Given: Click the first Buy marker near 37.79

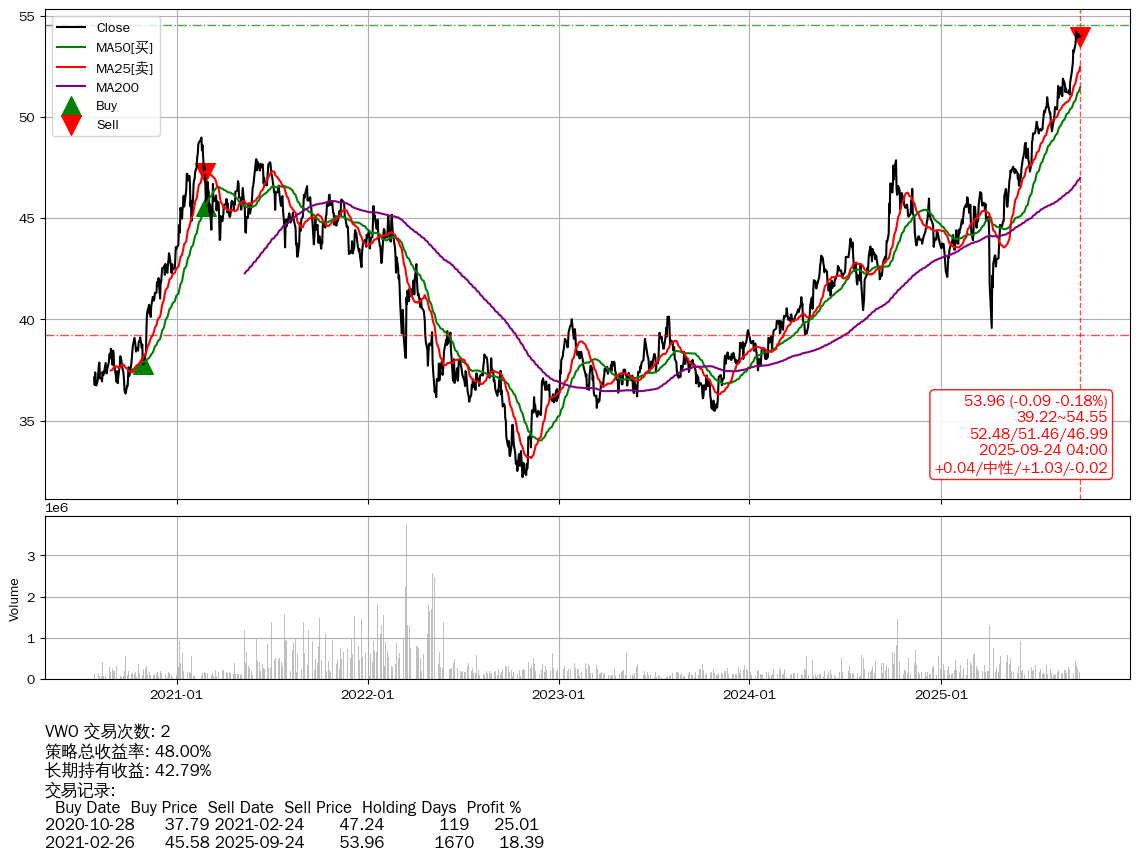Looking at the screenshot, I should point(143,365).
